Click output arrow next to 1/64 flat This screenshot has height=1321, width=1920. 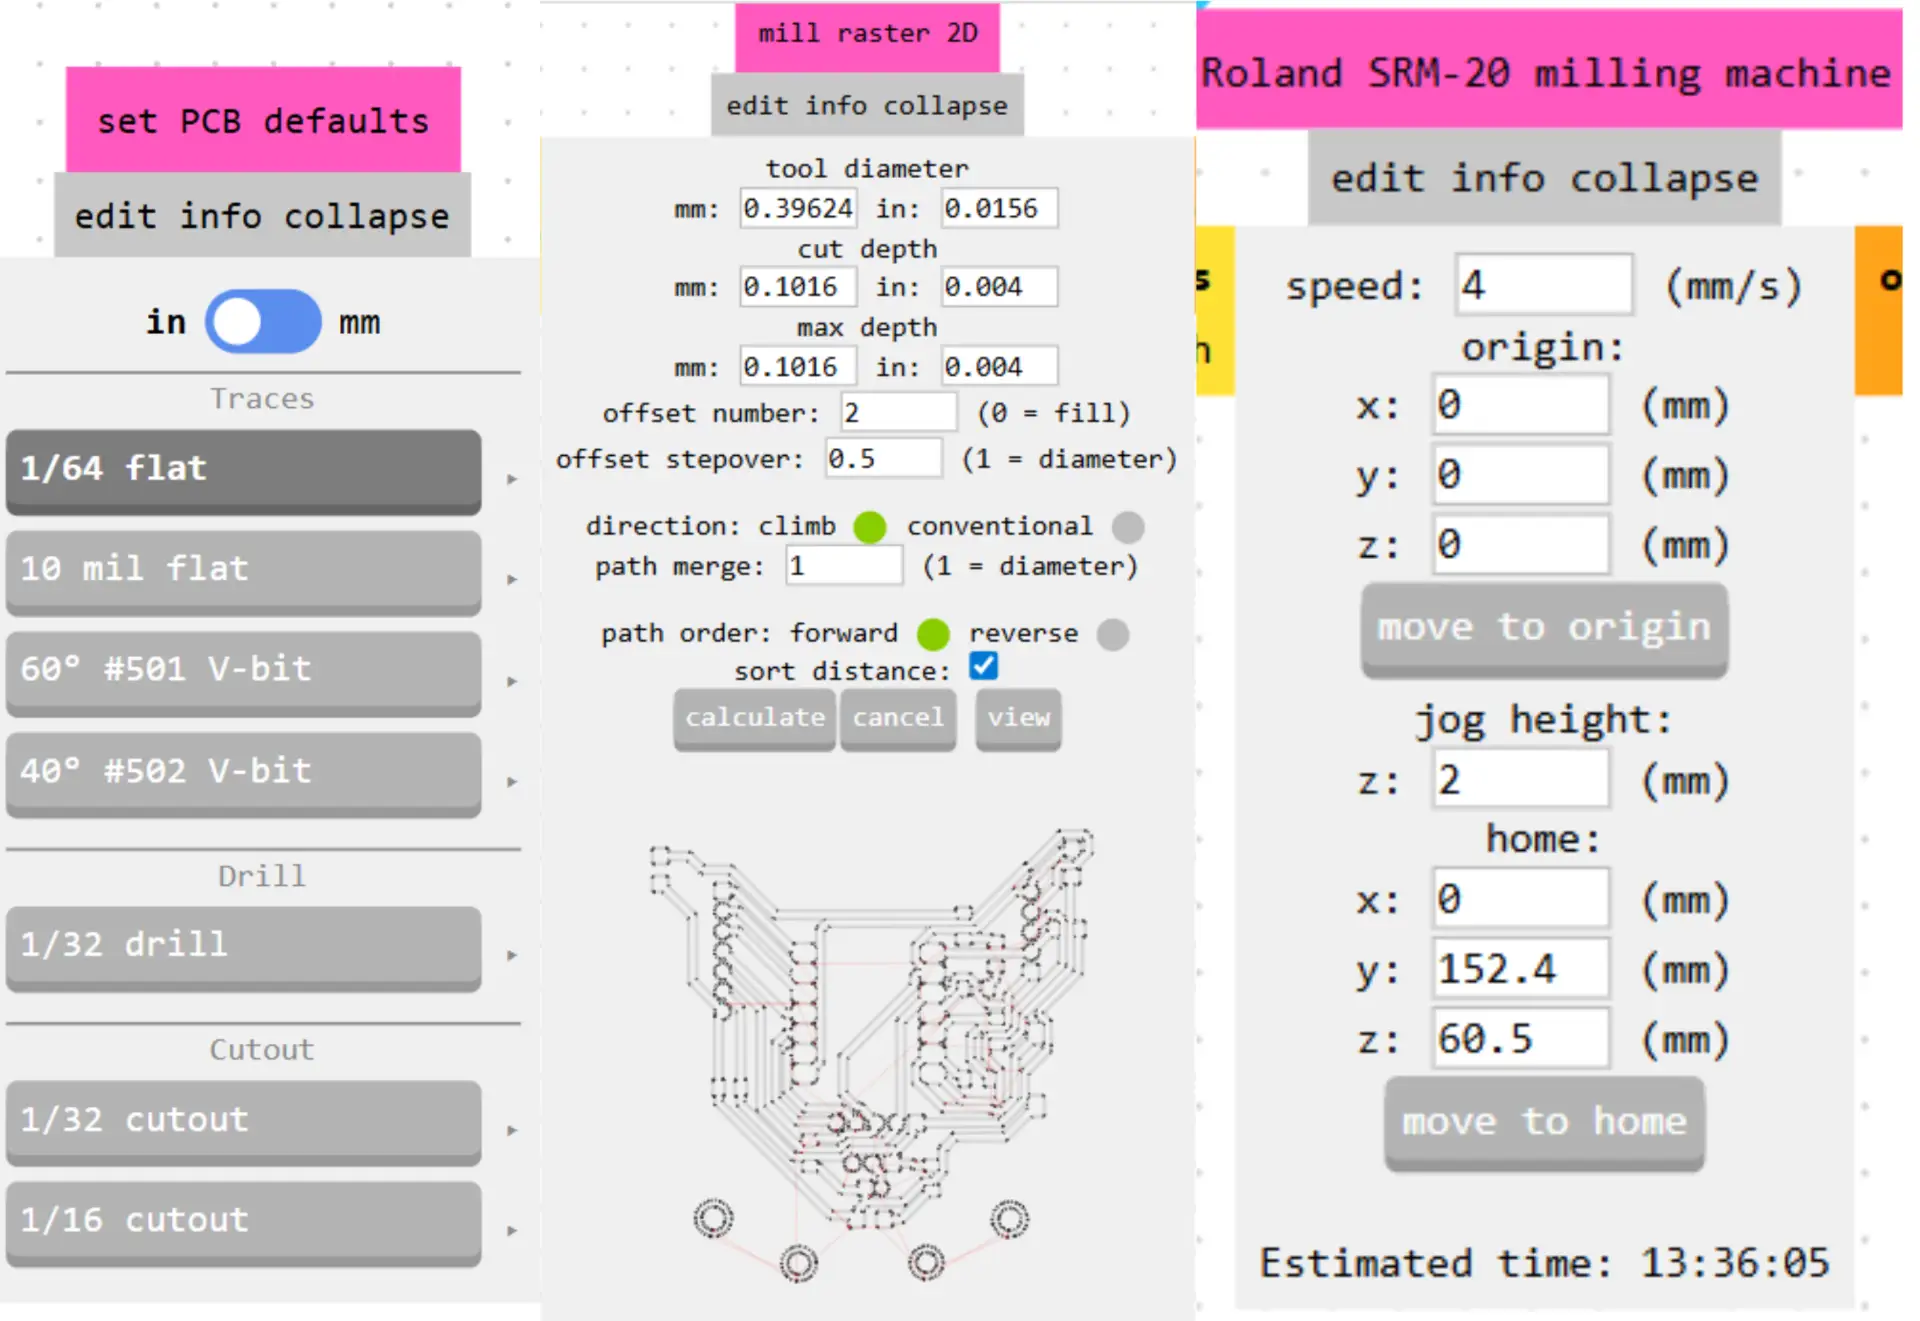coord(512,480)
